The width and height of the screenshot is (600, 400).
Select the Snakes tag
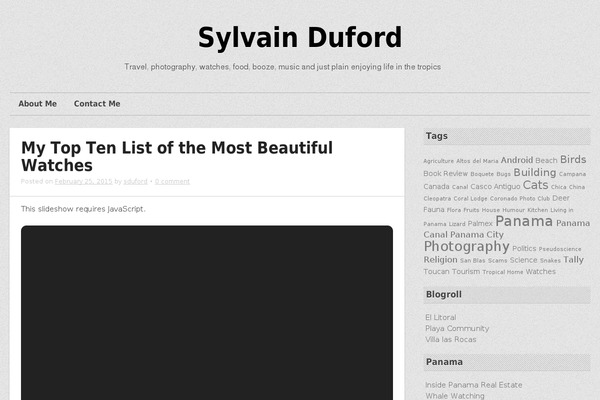(550, 261)
